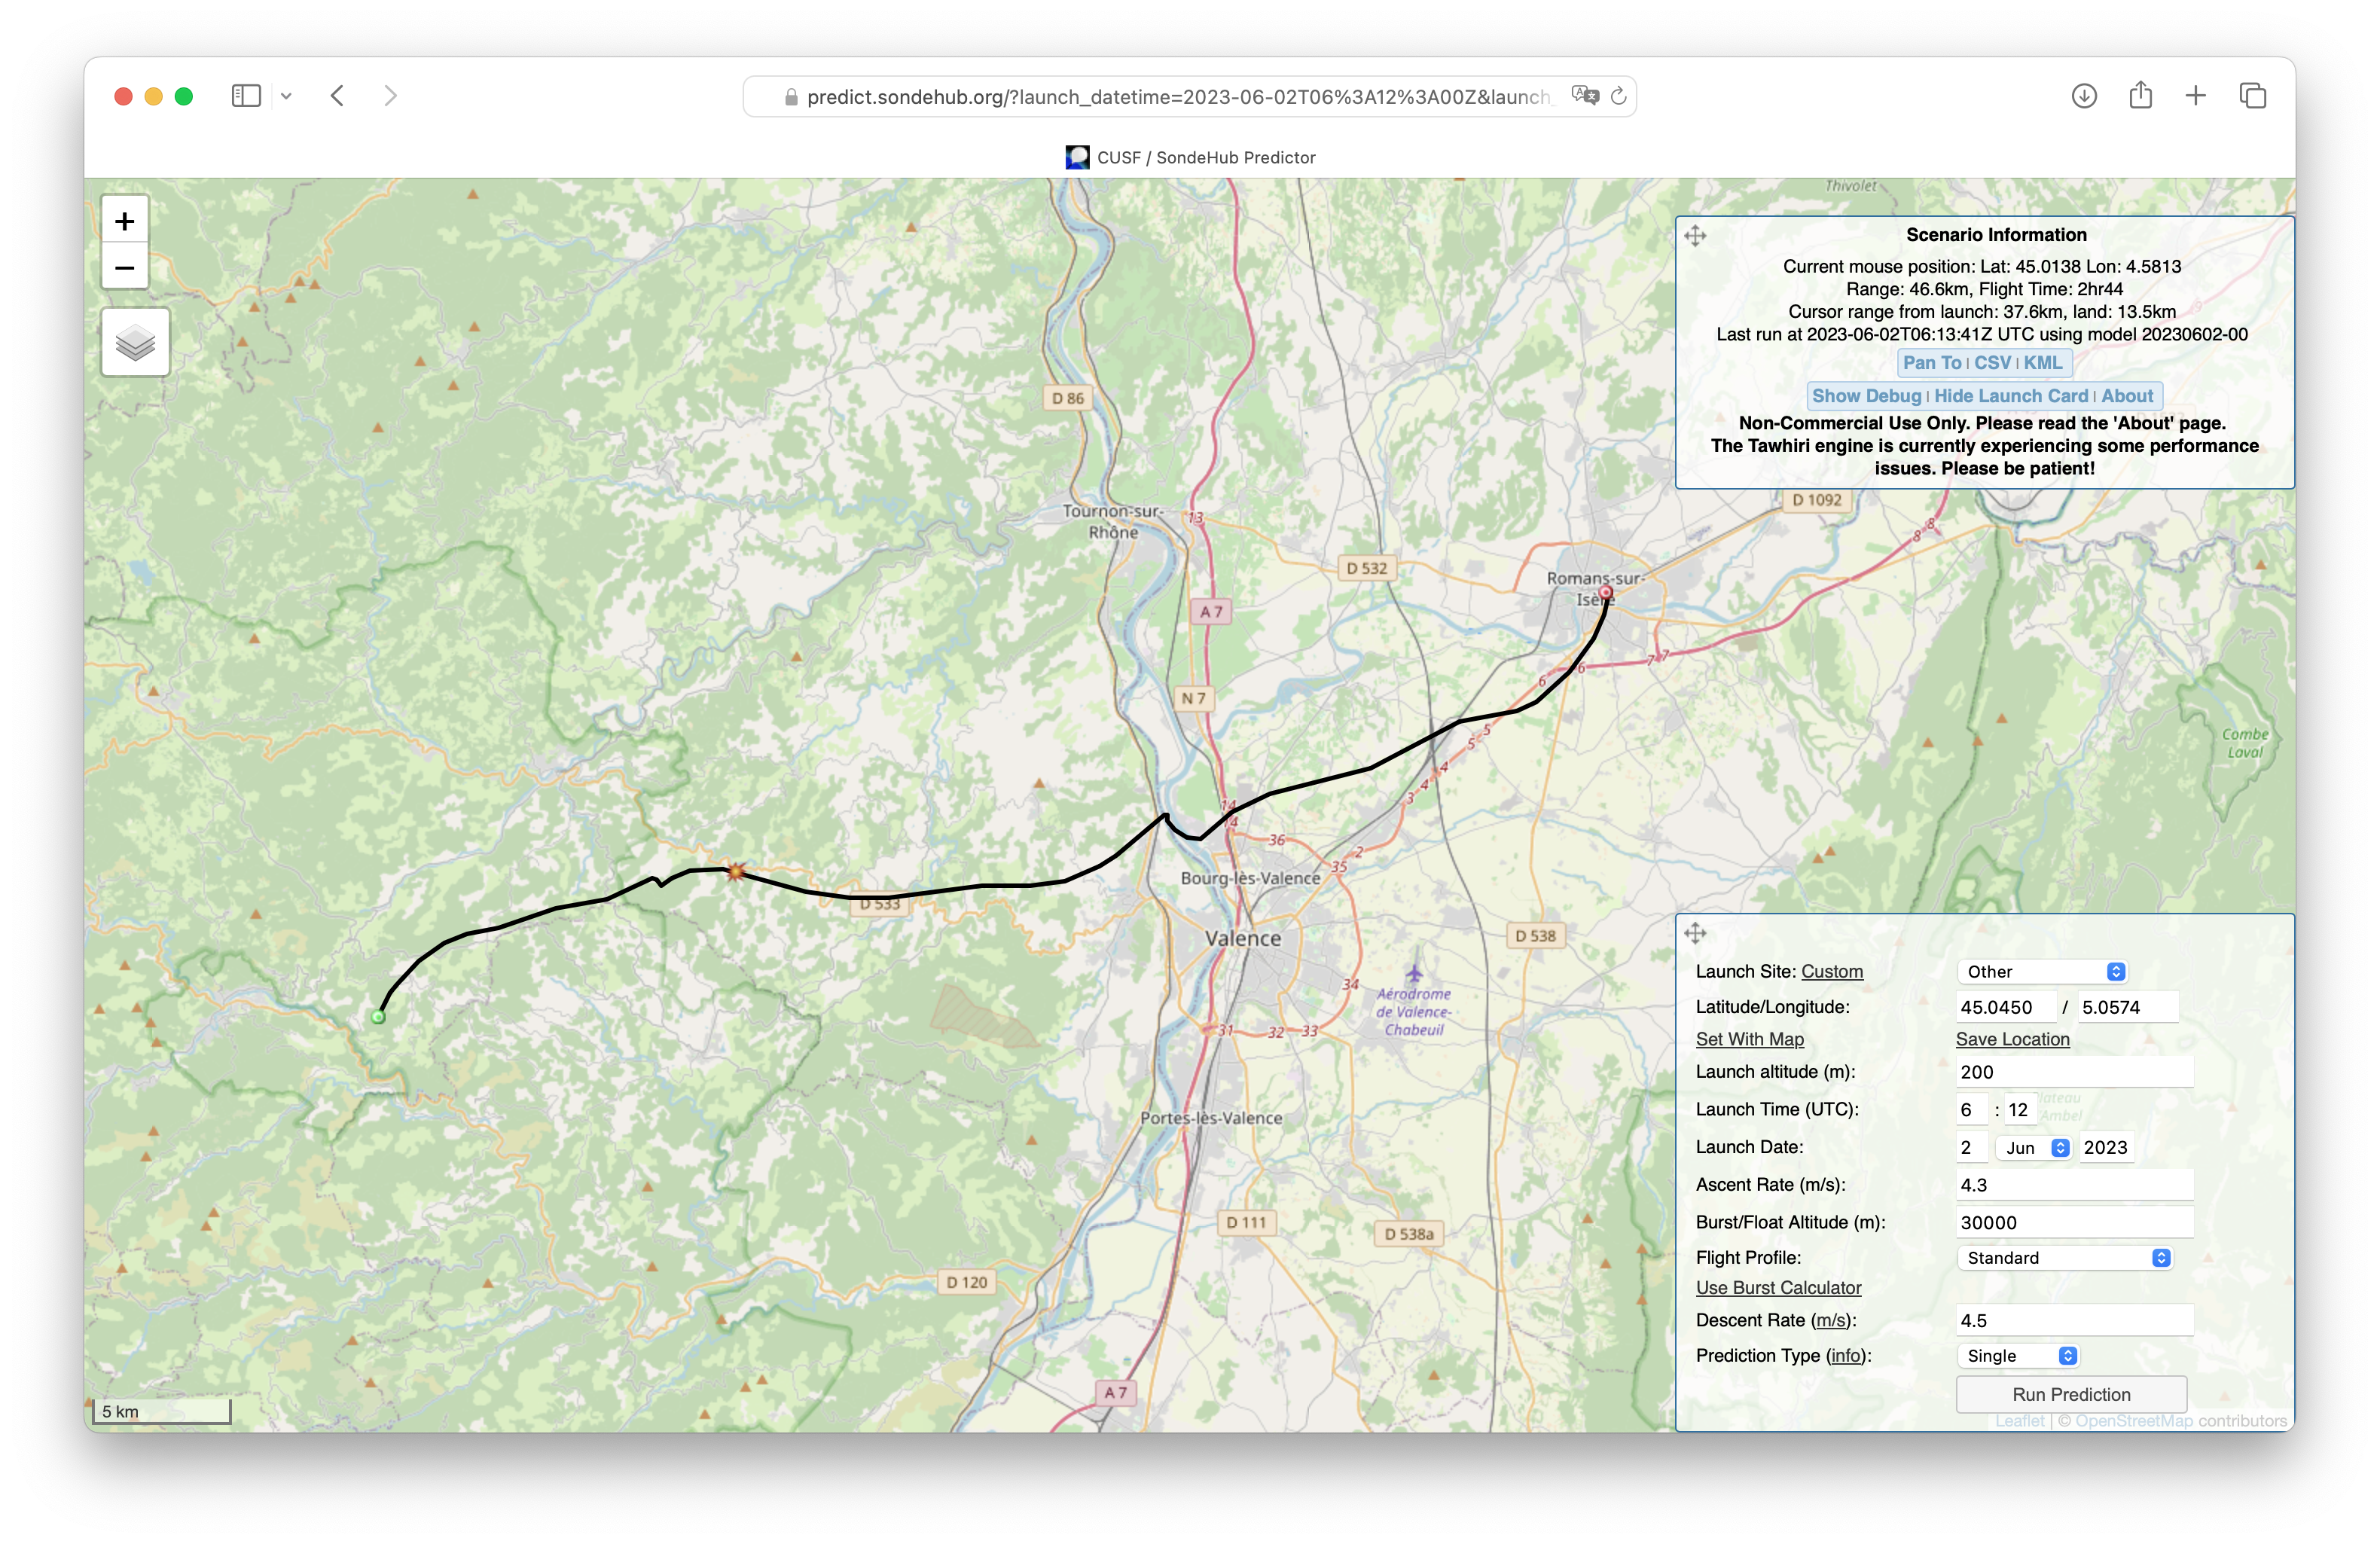Open the Flight Profile dropdown
The width and height of the screenshot is (2380, 1544).
pos(2064,1258)
